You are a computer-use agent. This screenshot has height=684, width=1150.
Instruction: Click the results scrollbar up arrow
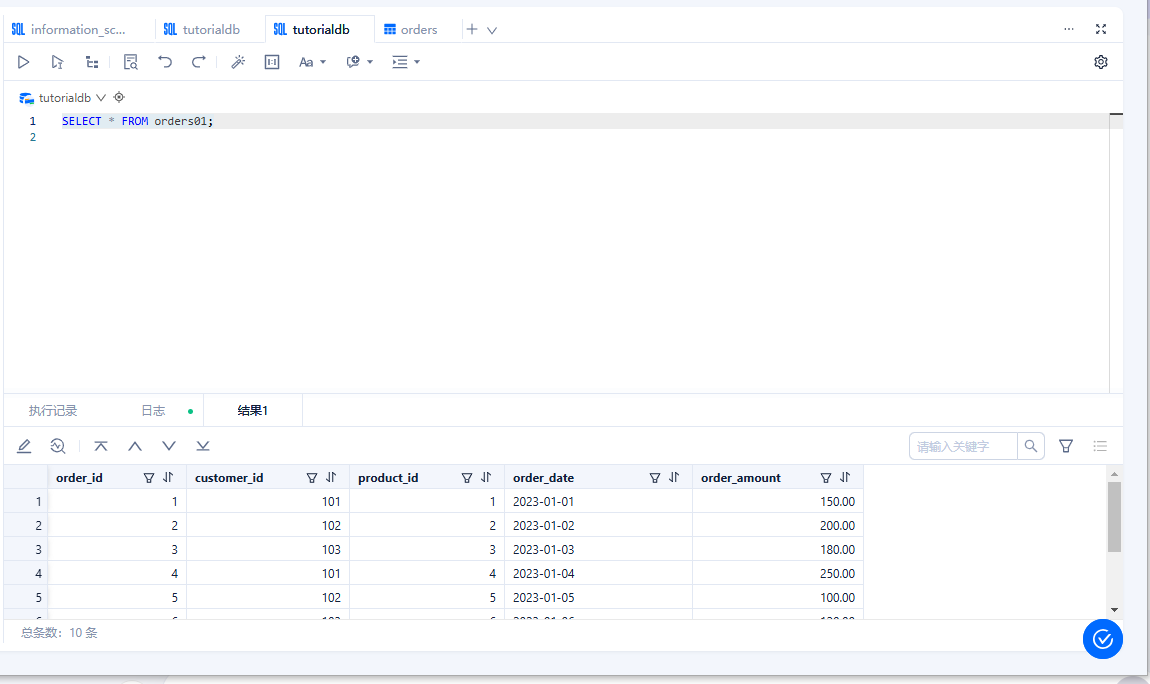pos(1114,474)
